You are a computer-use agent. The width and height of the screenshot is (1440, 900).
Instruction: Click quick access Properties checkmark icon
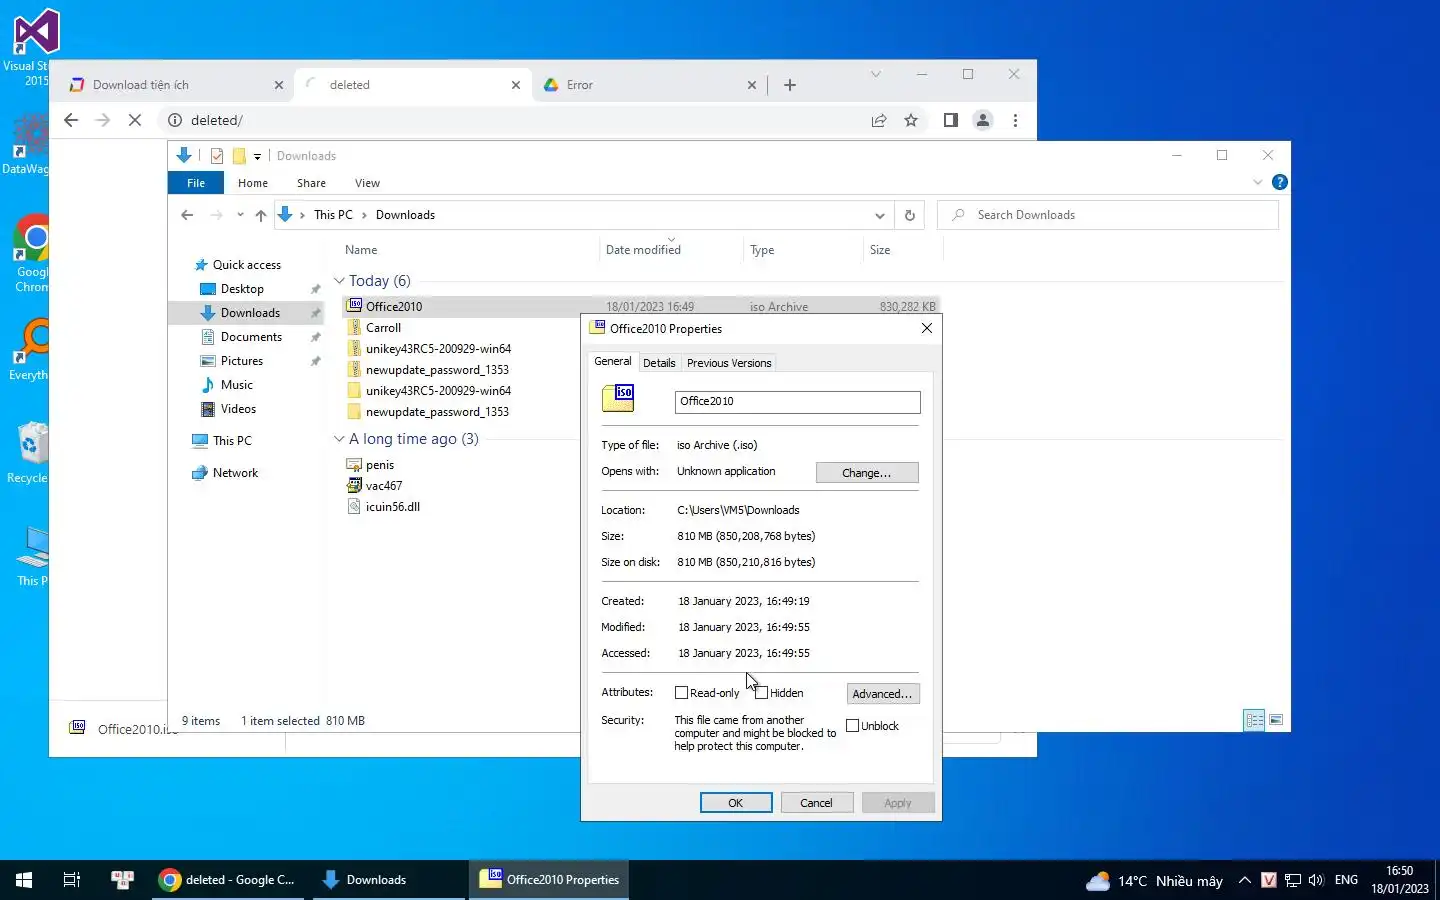[x=217, y=156]
